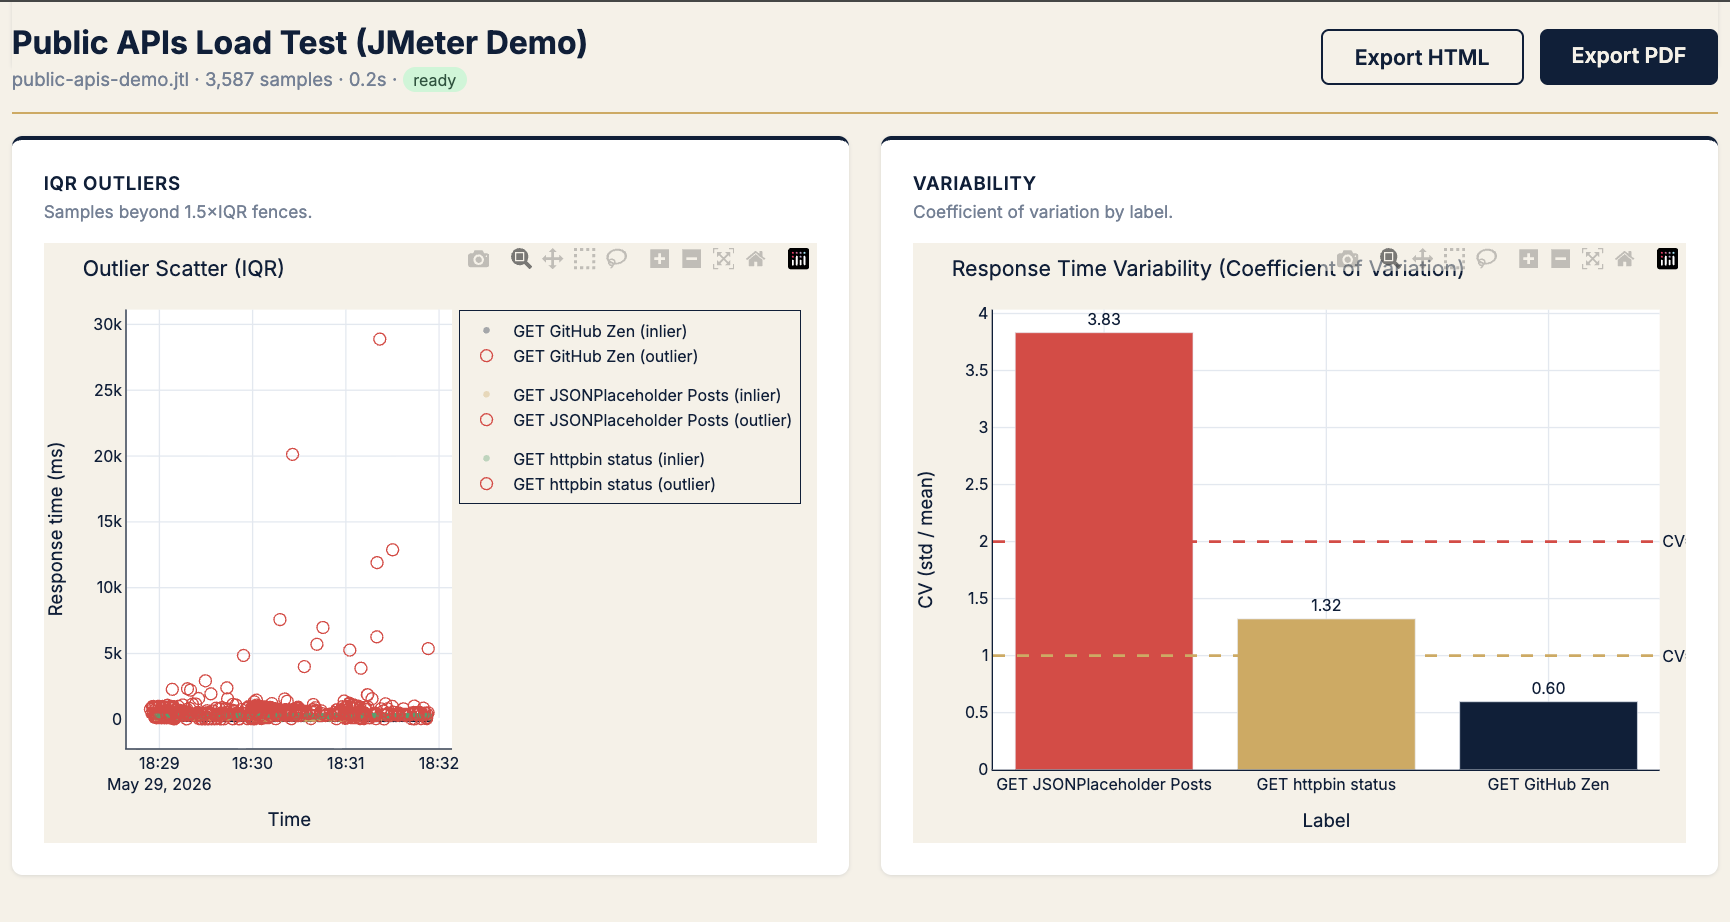The image size is (1730, 922).
Task: Open Plotly logo link on Outlier Scatter
Action: (798, 259)
